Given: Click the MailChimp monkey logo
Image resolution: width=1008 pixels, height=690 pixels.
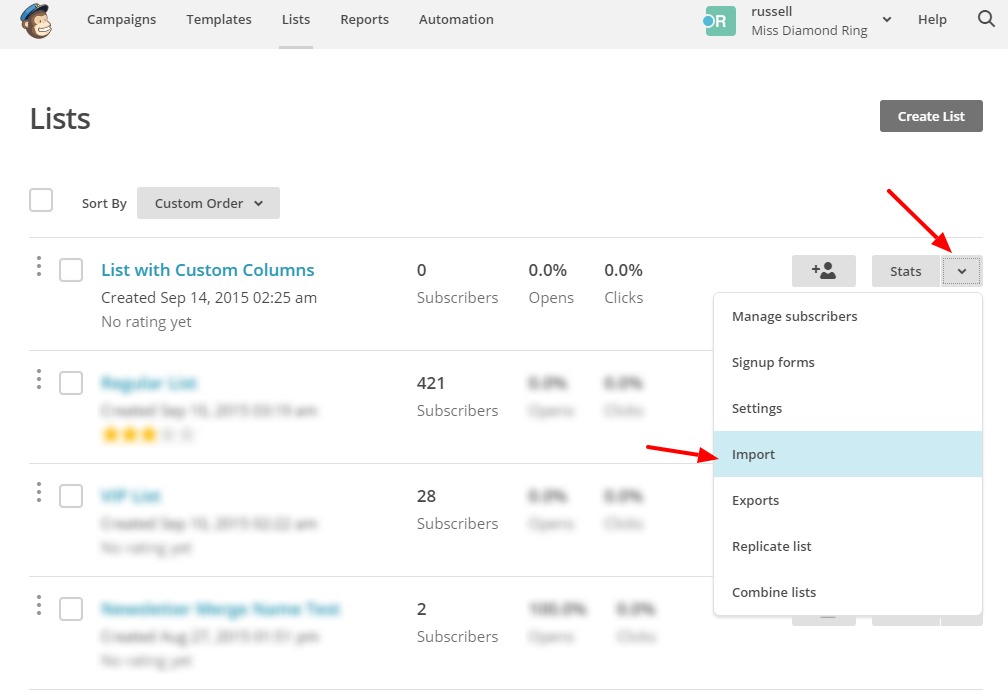Looking at the screenshot, I should click(36, 20).
